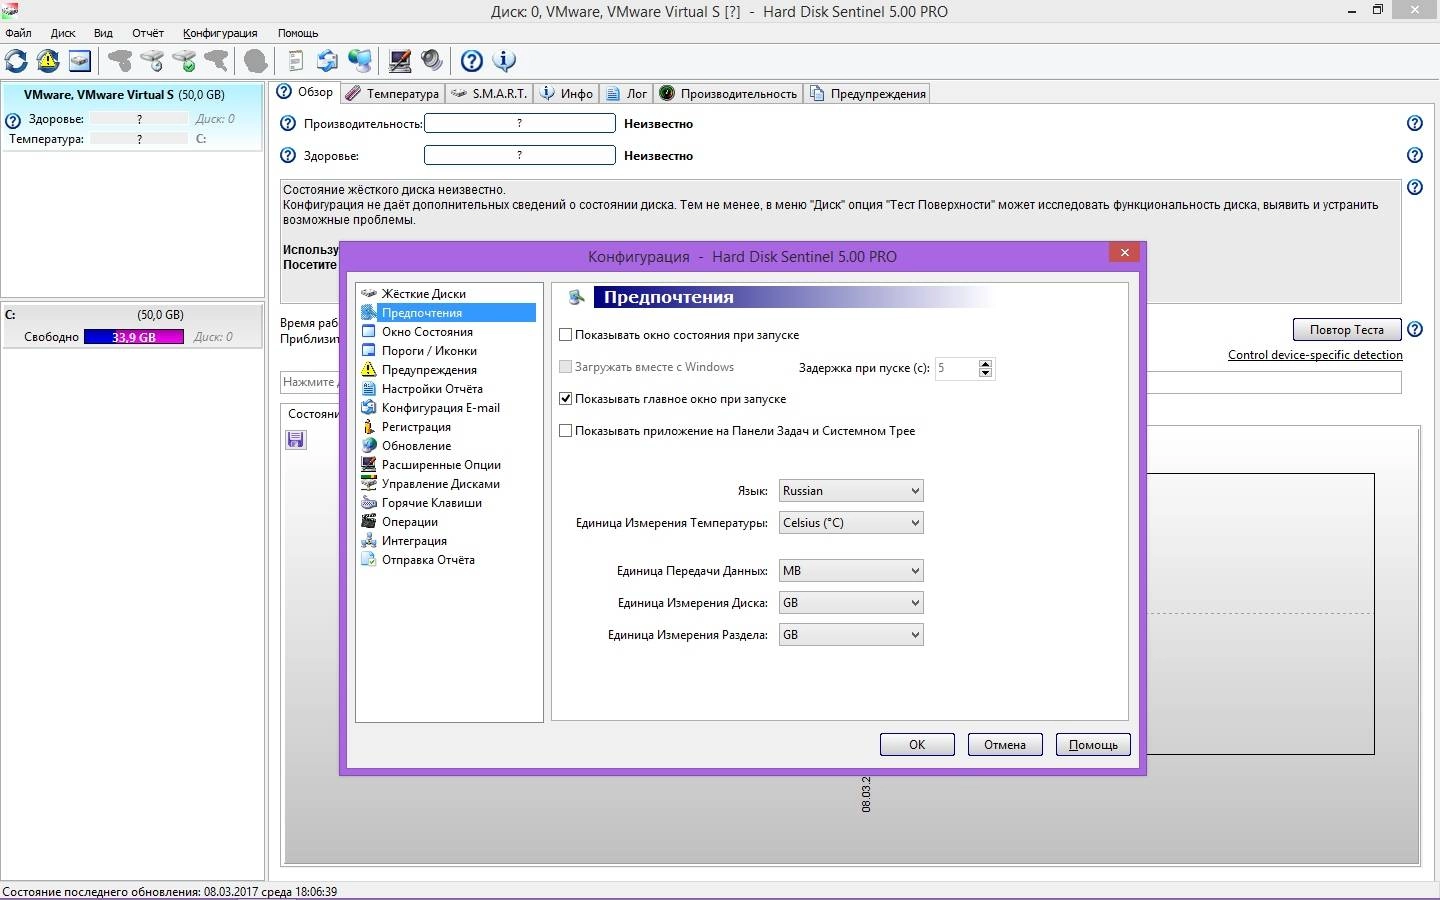The height and width of the screenshot is (900, 1440).
Task: Switch to the Предупреждения tab
Action: [867, 94]
